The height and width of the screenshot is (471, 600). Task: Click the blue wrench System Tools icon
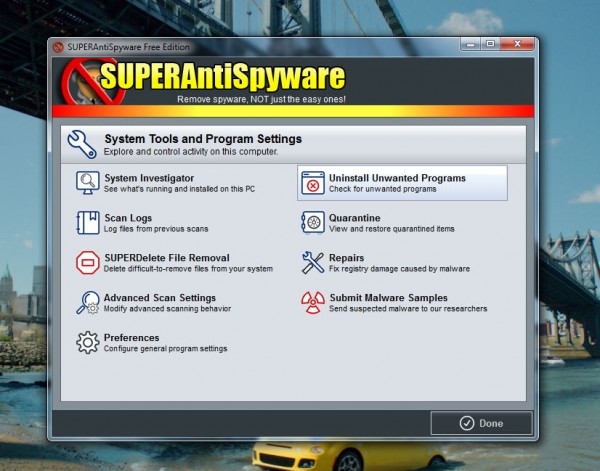pyautogui.click(x=82, y=144)
